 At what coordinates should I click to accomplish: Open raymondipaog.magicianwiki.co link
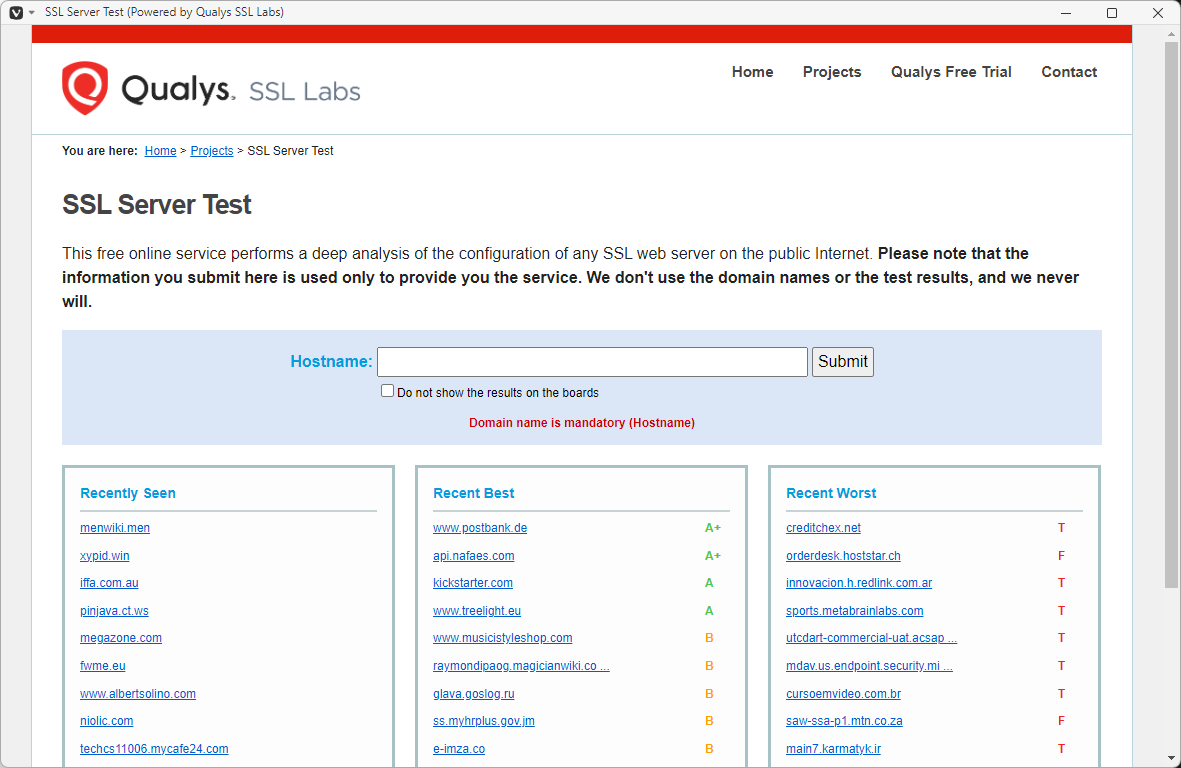(521, 666)
